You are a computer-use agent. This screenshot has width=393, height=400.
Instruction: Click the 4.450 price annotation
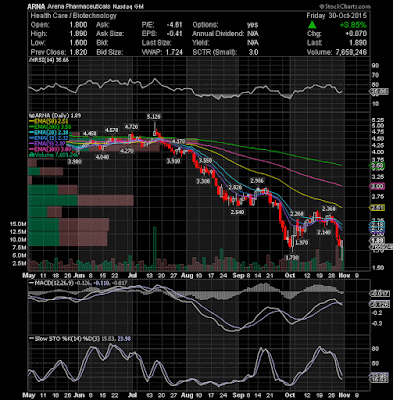[90, 133]
